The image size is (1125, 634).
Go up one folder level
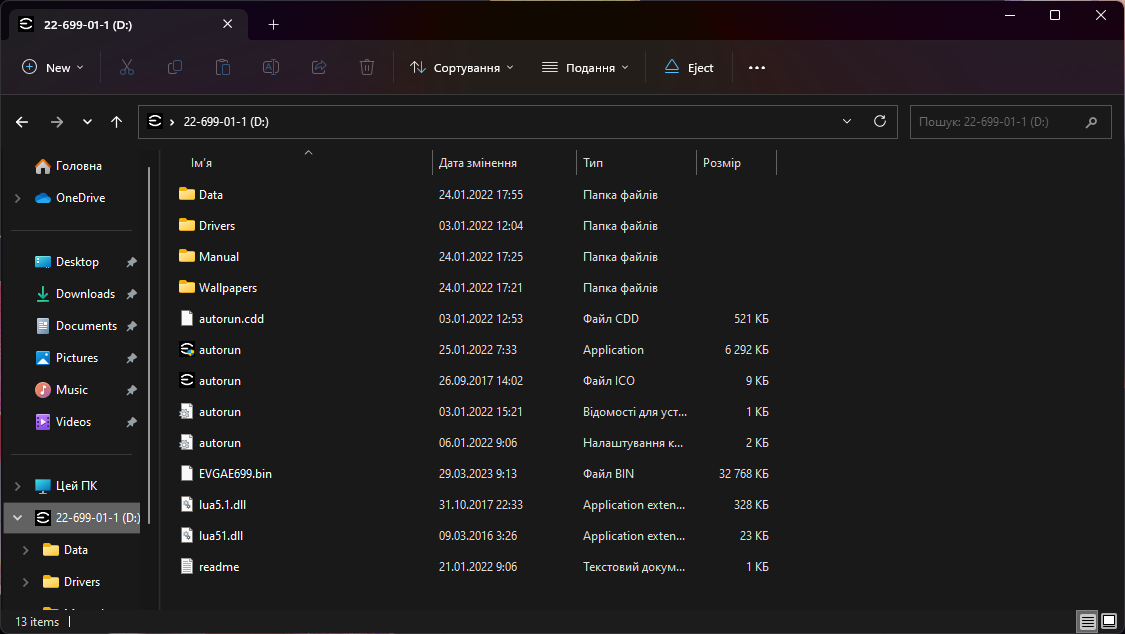click(x=116, y=121)
